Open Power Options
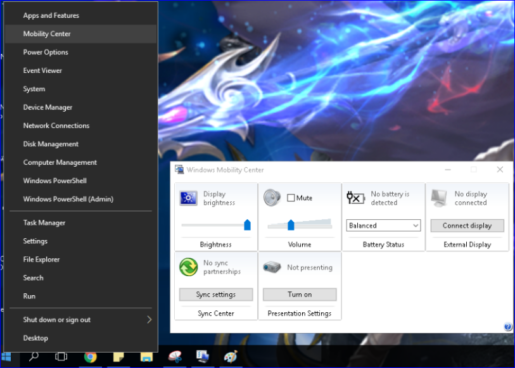515x368 pixels. click(80, 52)
